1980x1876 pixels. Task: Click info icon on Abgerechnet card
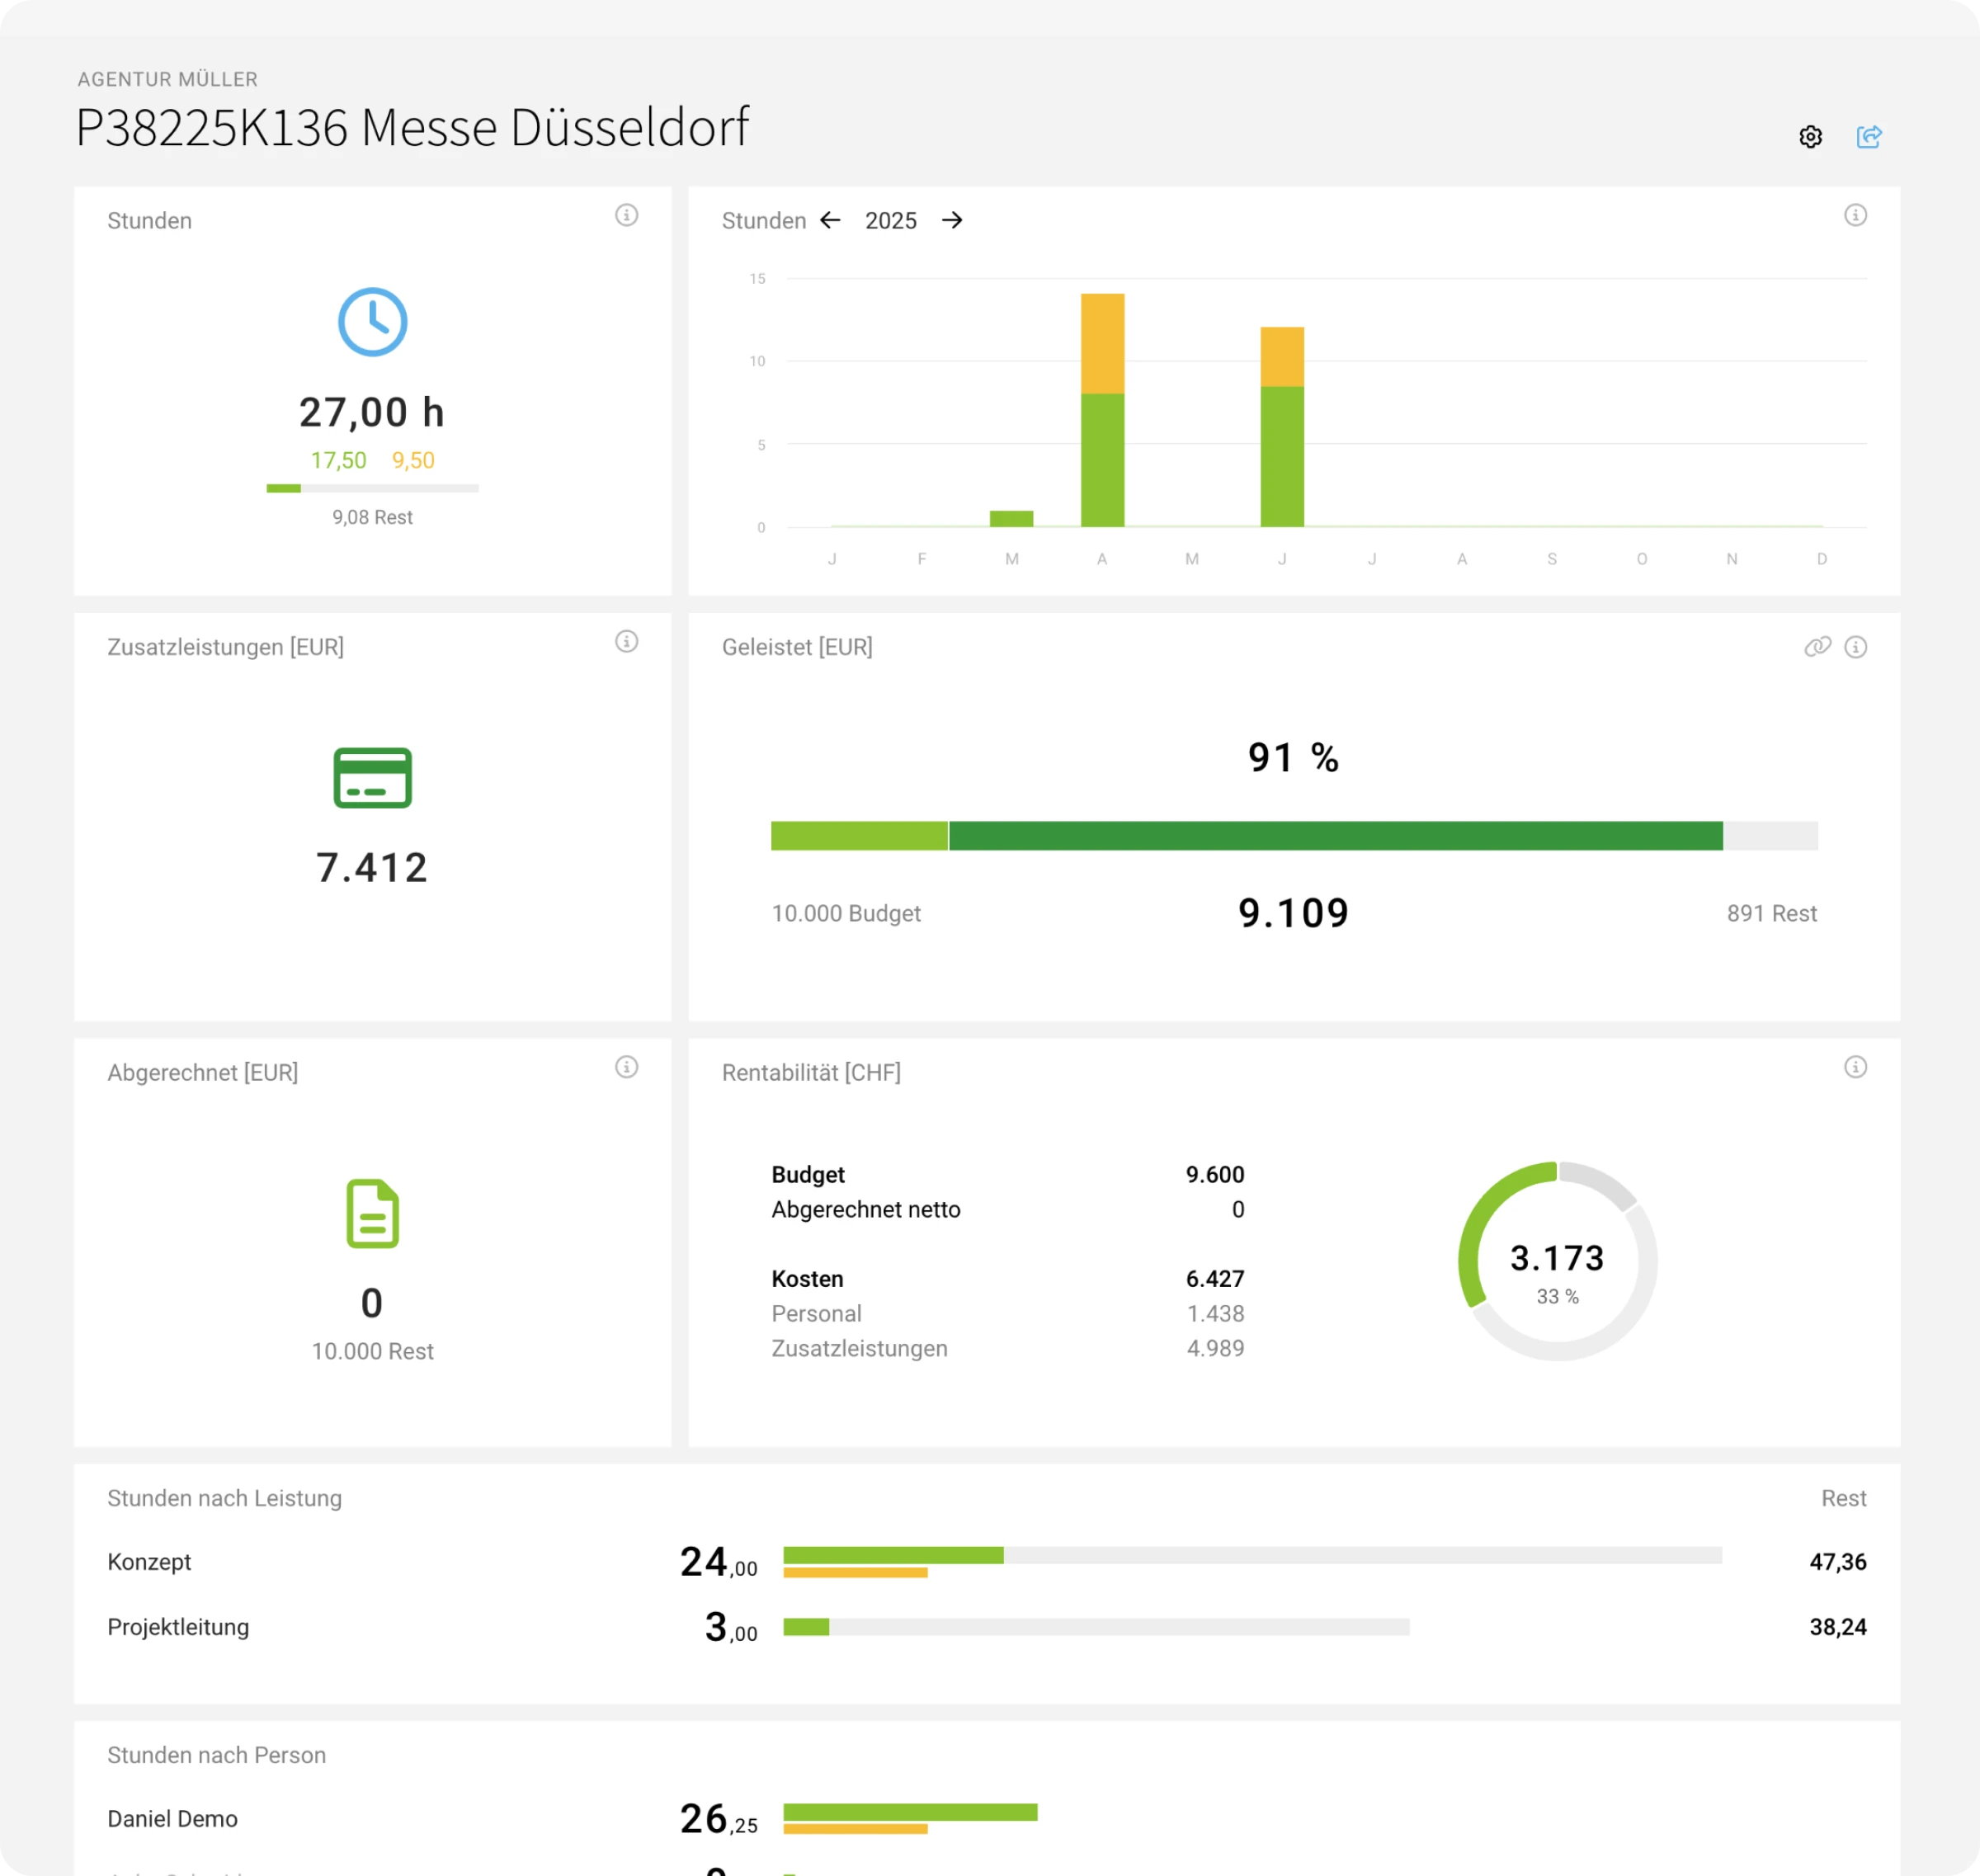click(626, 1067)
